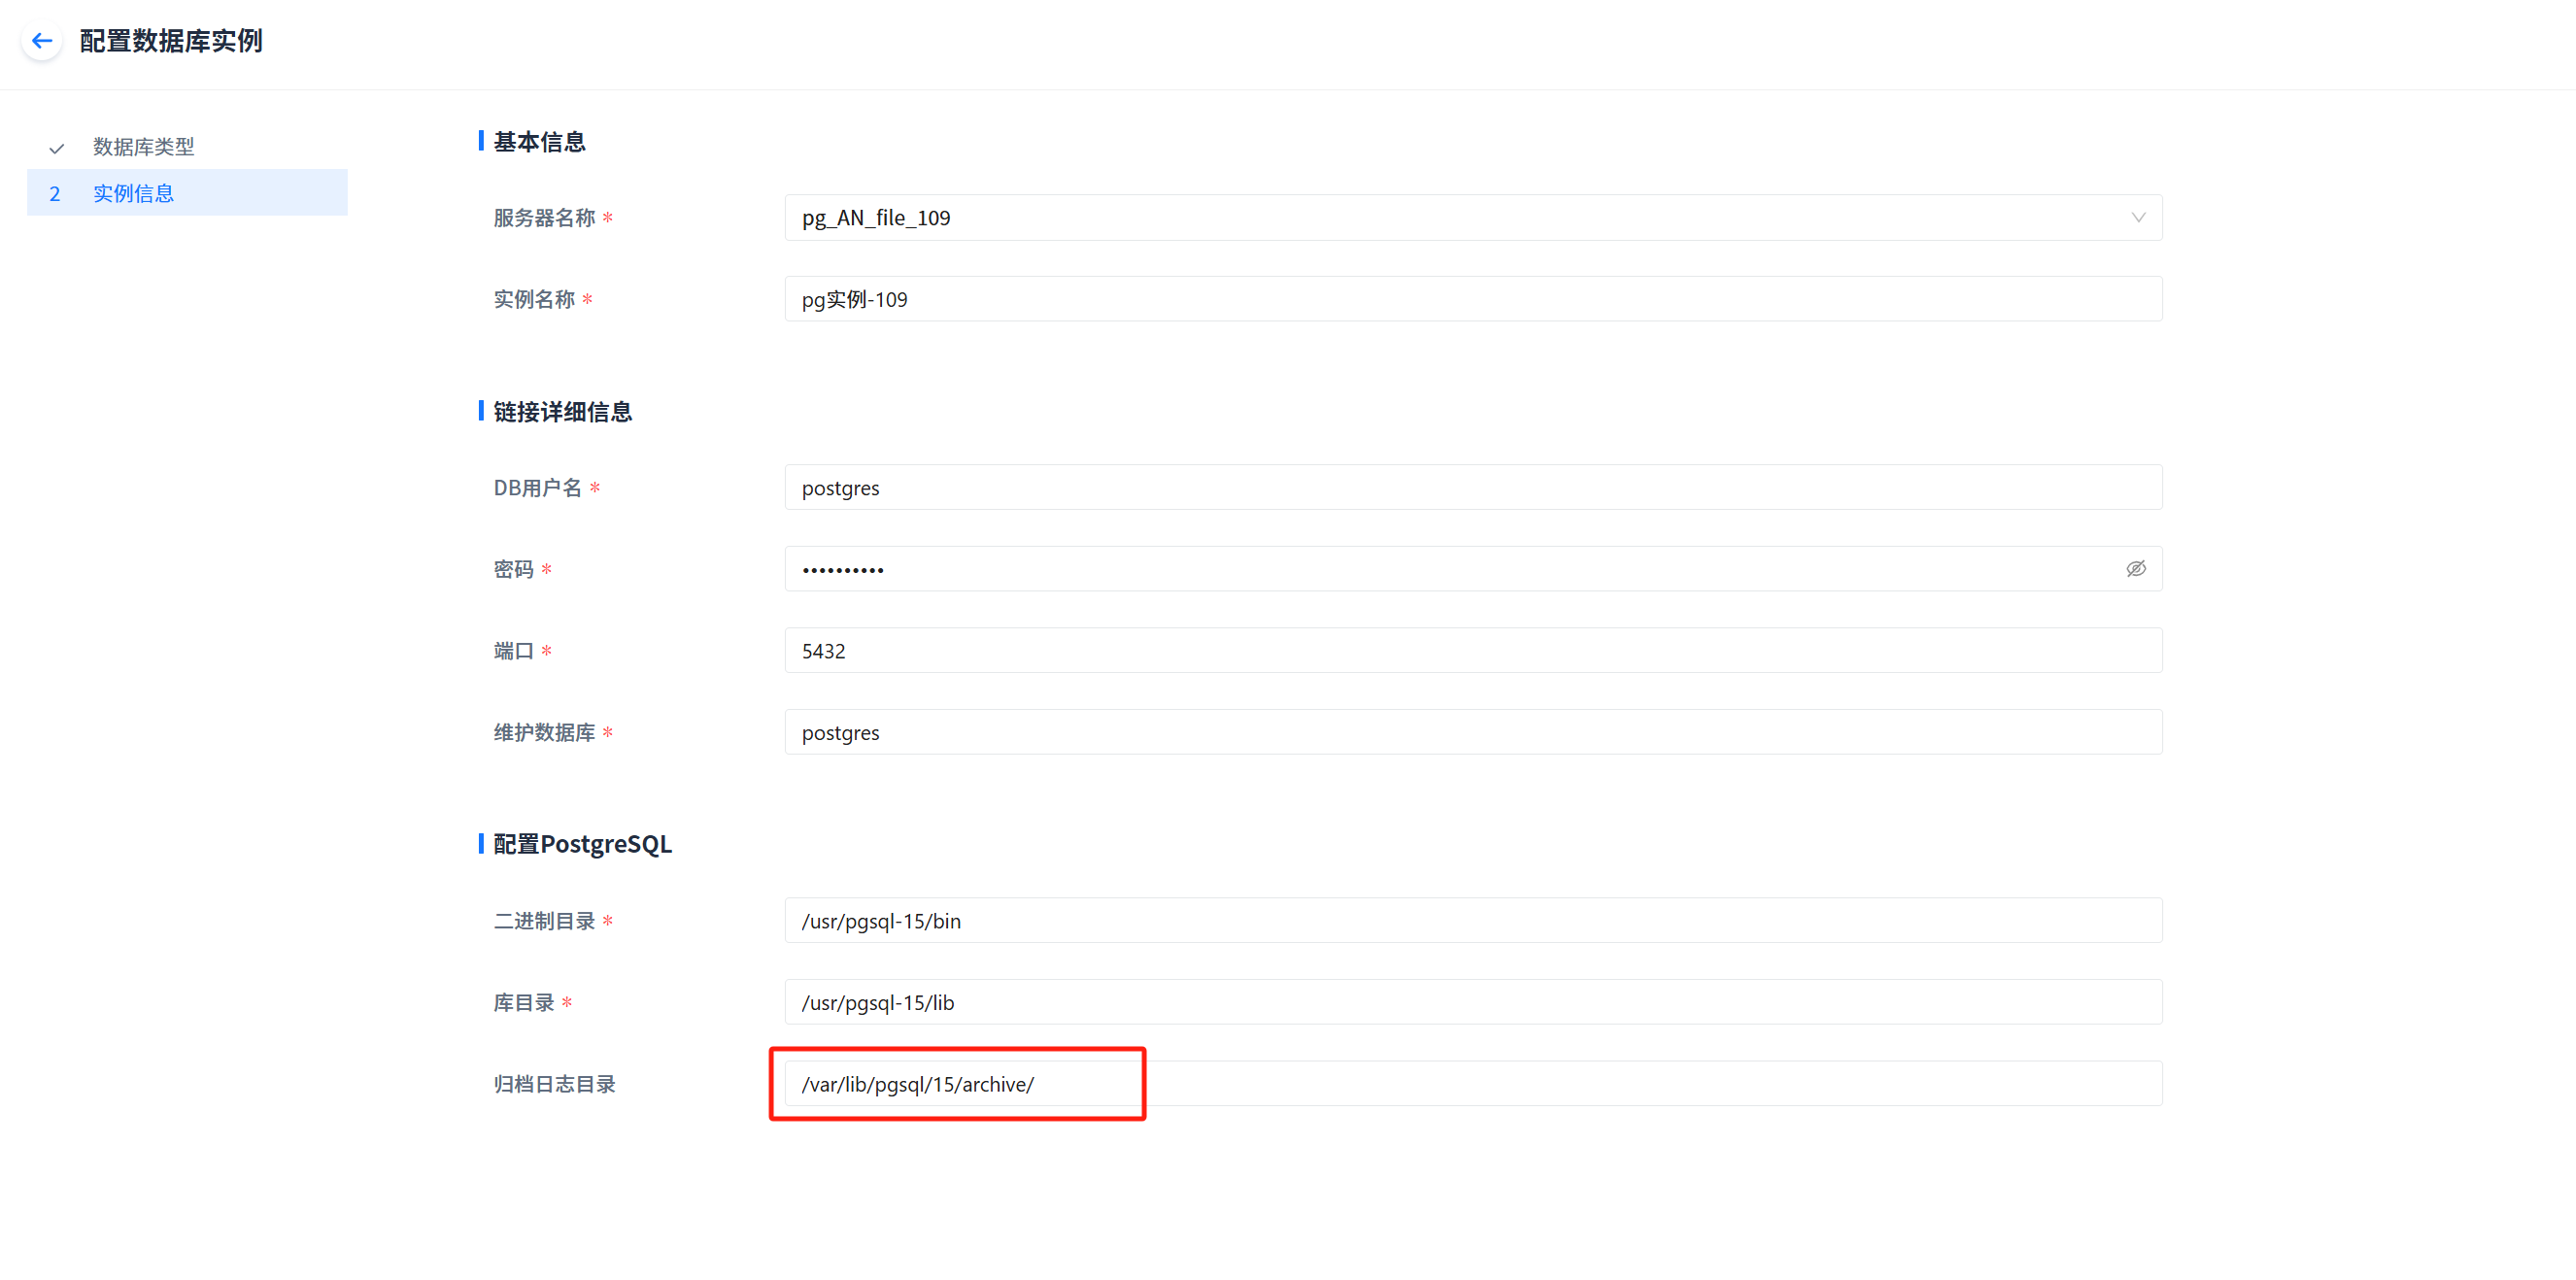Viewport: 2576px width, 1280px height.
Task: Click the back arrow icon
Action: click(42, 41)
